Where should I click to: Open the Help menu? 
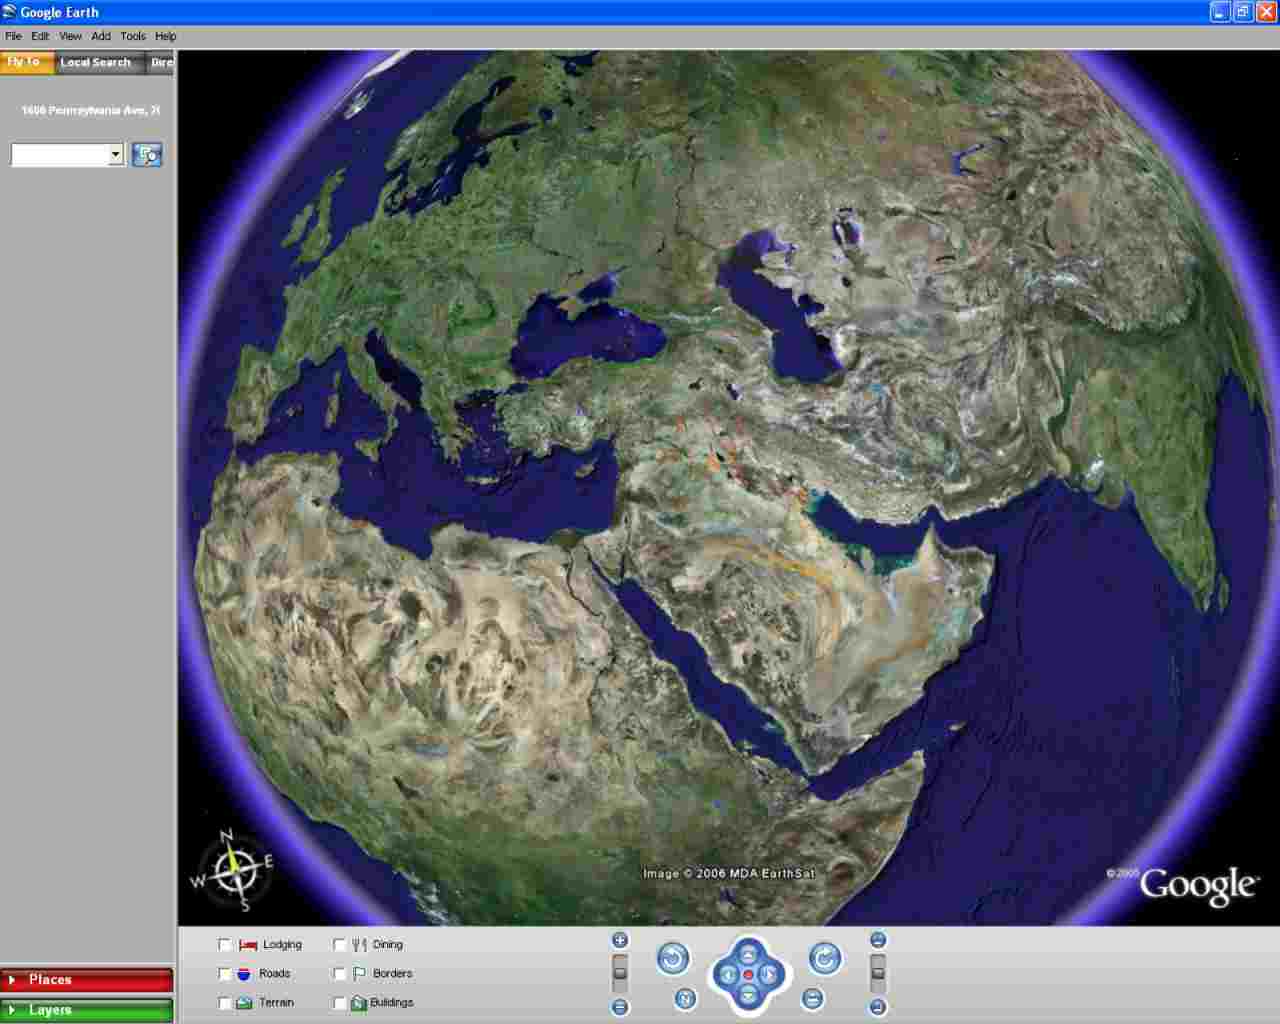(166, 36)
